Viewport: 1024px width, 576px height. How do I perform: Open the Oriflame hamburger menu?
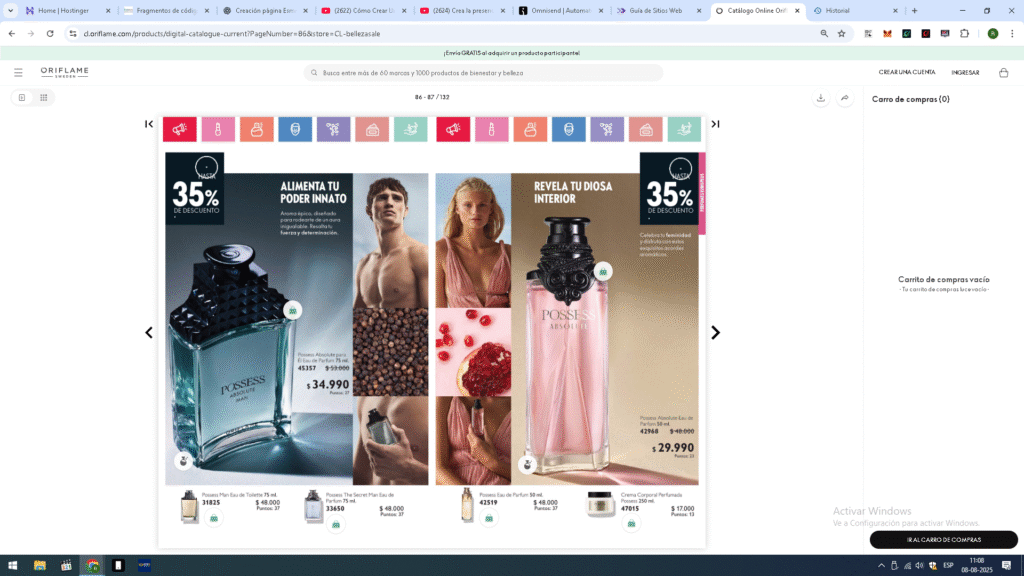[18, 72]
